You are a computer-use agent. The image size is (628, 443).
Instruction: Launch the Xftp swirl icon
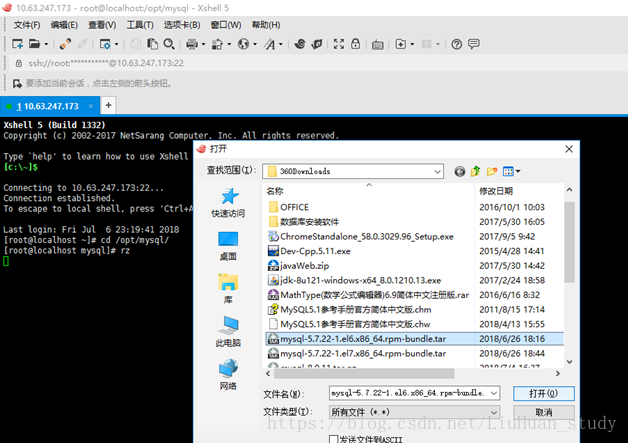tap(300, 44)
